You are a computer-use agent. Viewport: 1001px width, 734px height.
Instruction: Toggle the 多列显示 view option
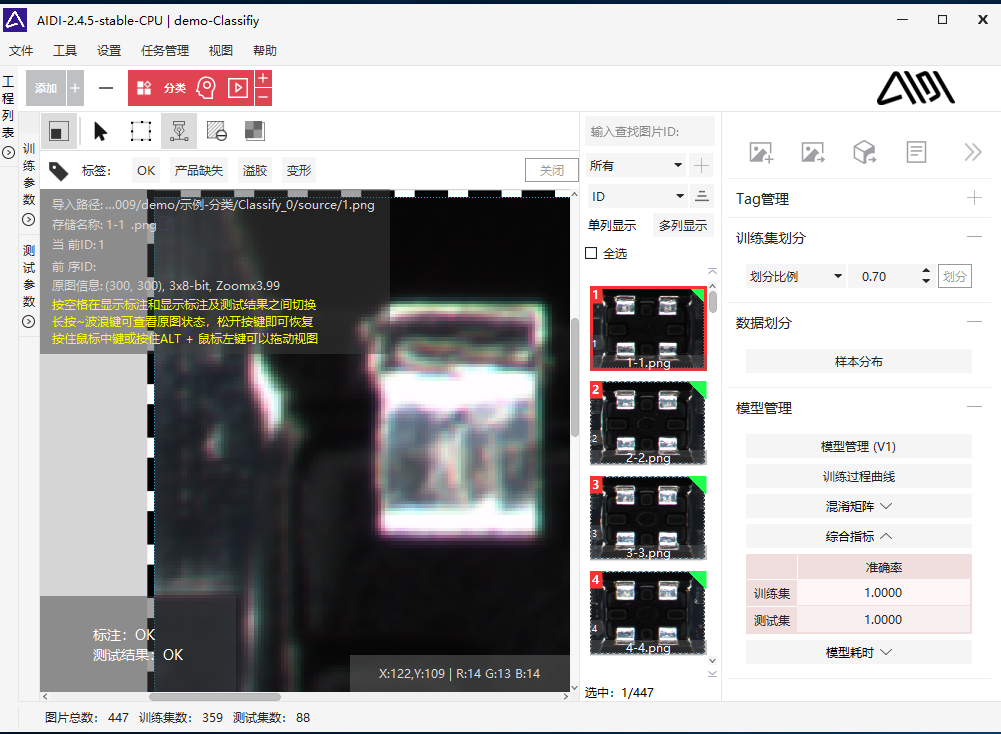[683, 224]
